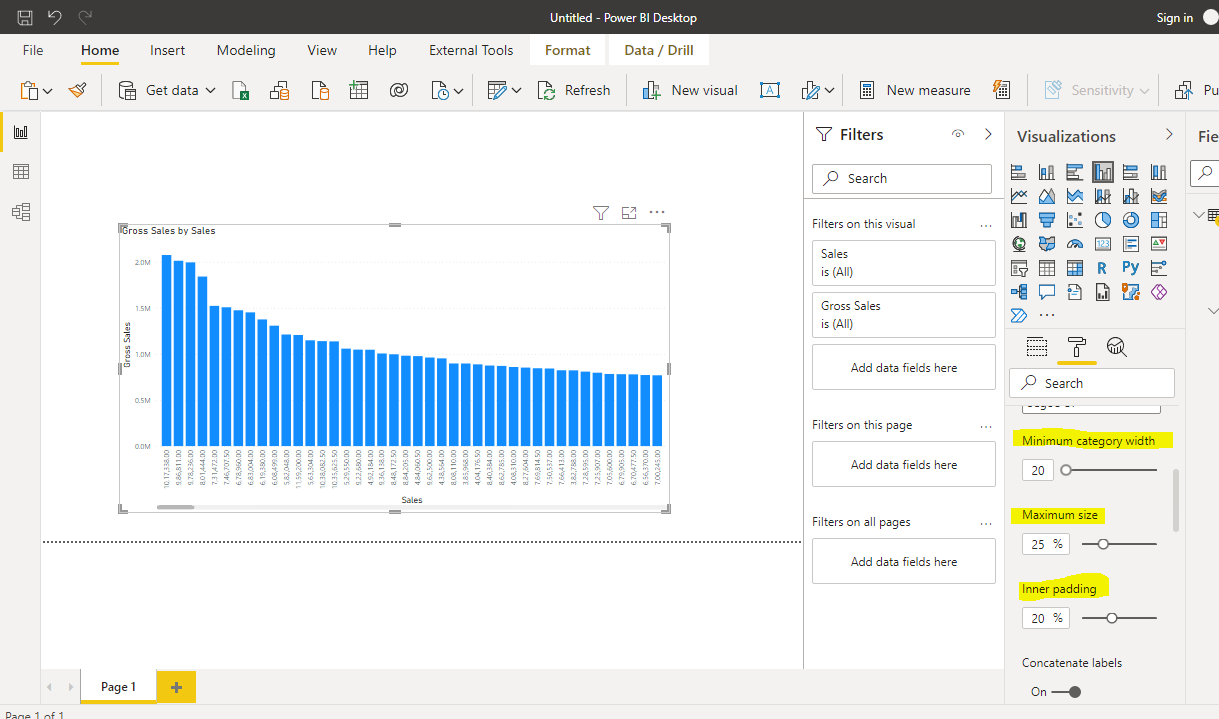
Task: Toggle Filters pane visibility eye icon
Action: [x=958, y=134]
